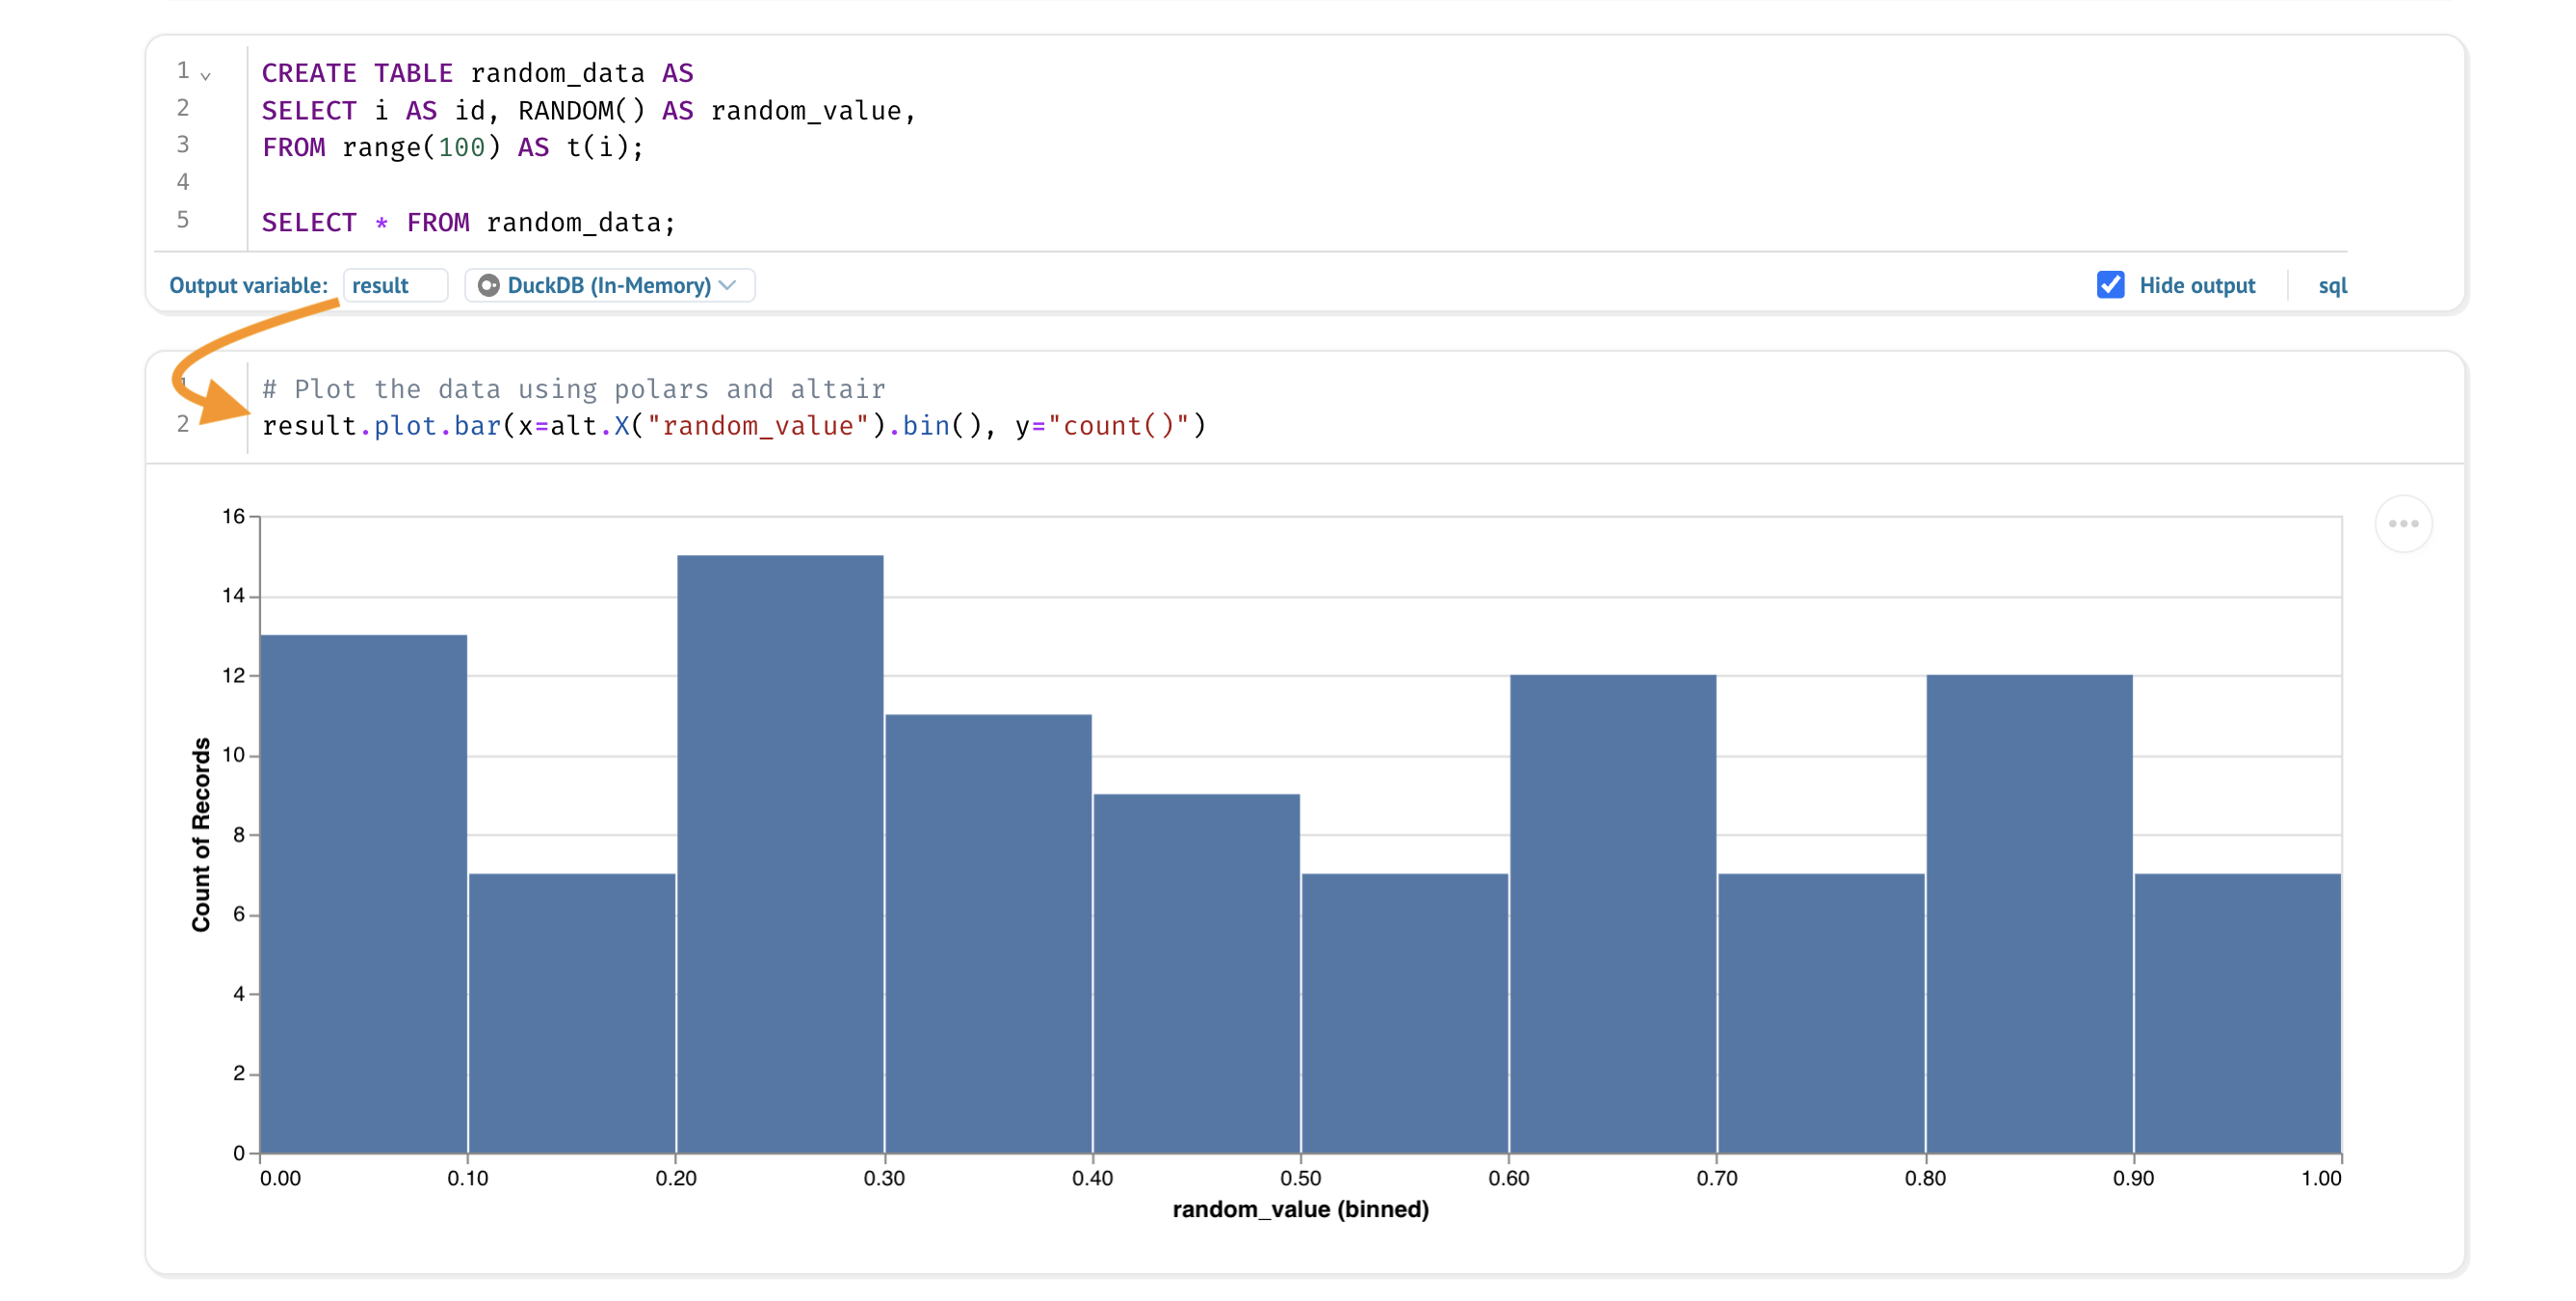Select the 0.60–0.70 bin bar
Image resolution: width=2576 pixels, height=1301 pixels.
[x=1612, y=915]
